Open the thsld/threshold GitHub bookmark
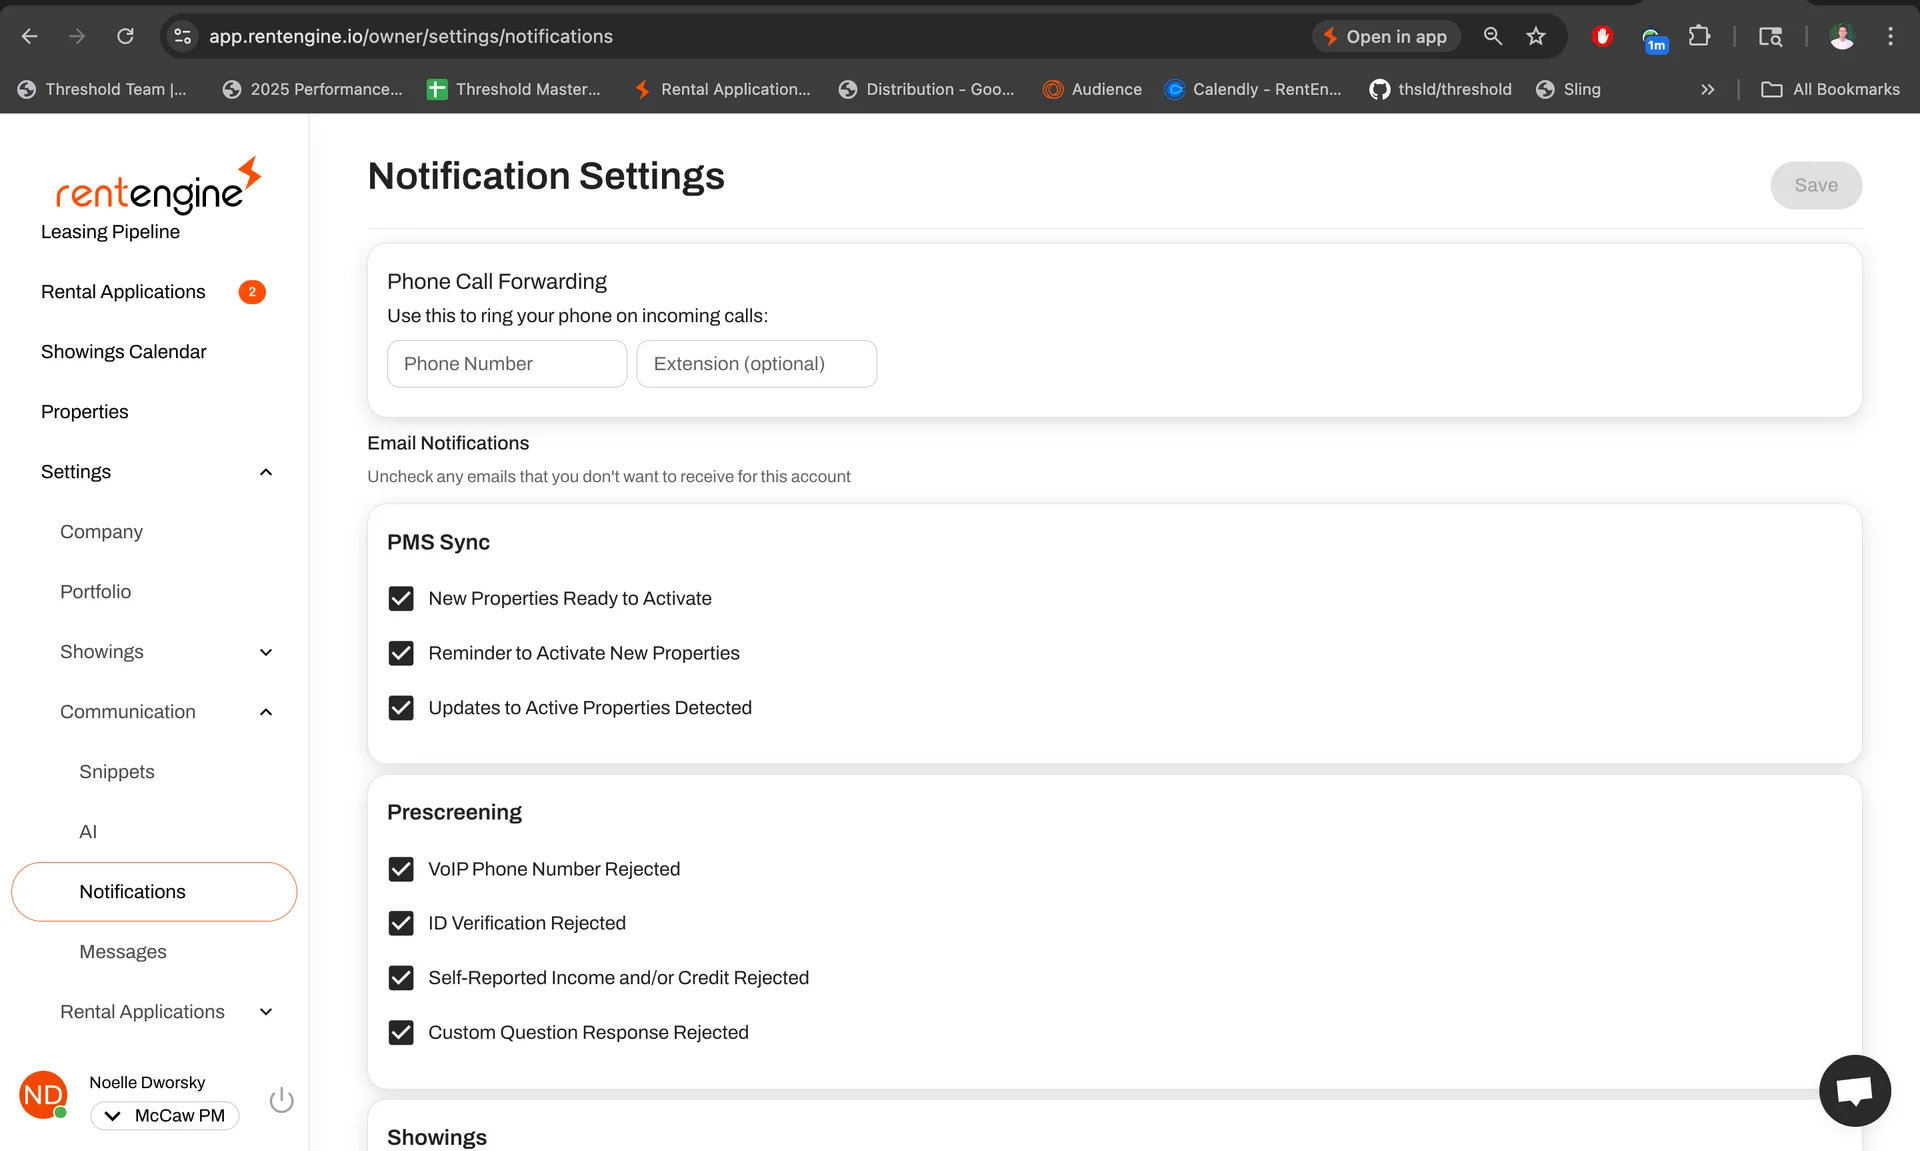Screen dimensions: 1920x1151 click(x=1440, y=89)
